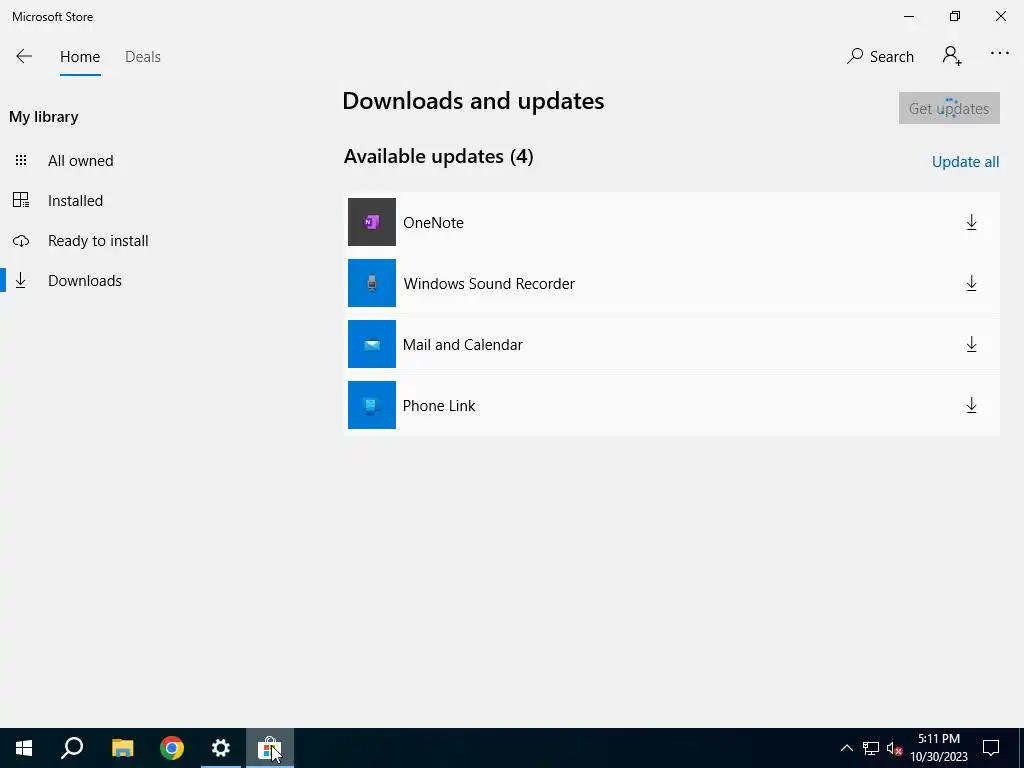Screen dimensions: 1024x768
Task: Click the All owned grid icon
Action: click(21, 160)
